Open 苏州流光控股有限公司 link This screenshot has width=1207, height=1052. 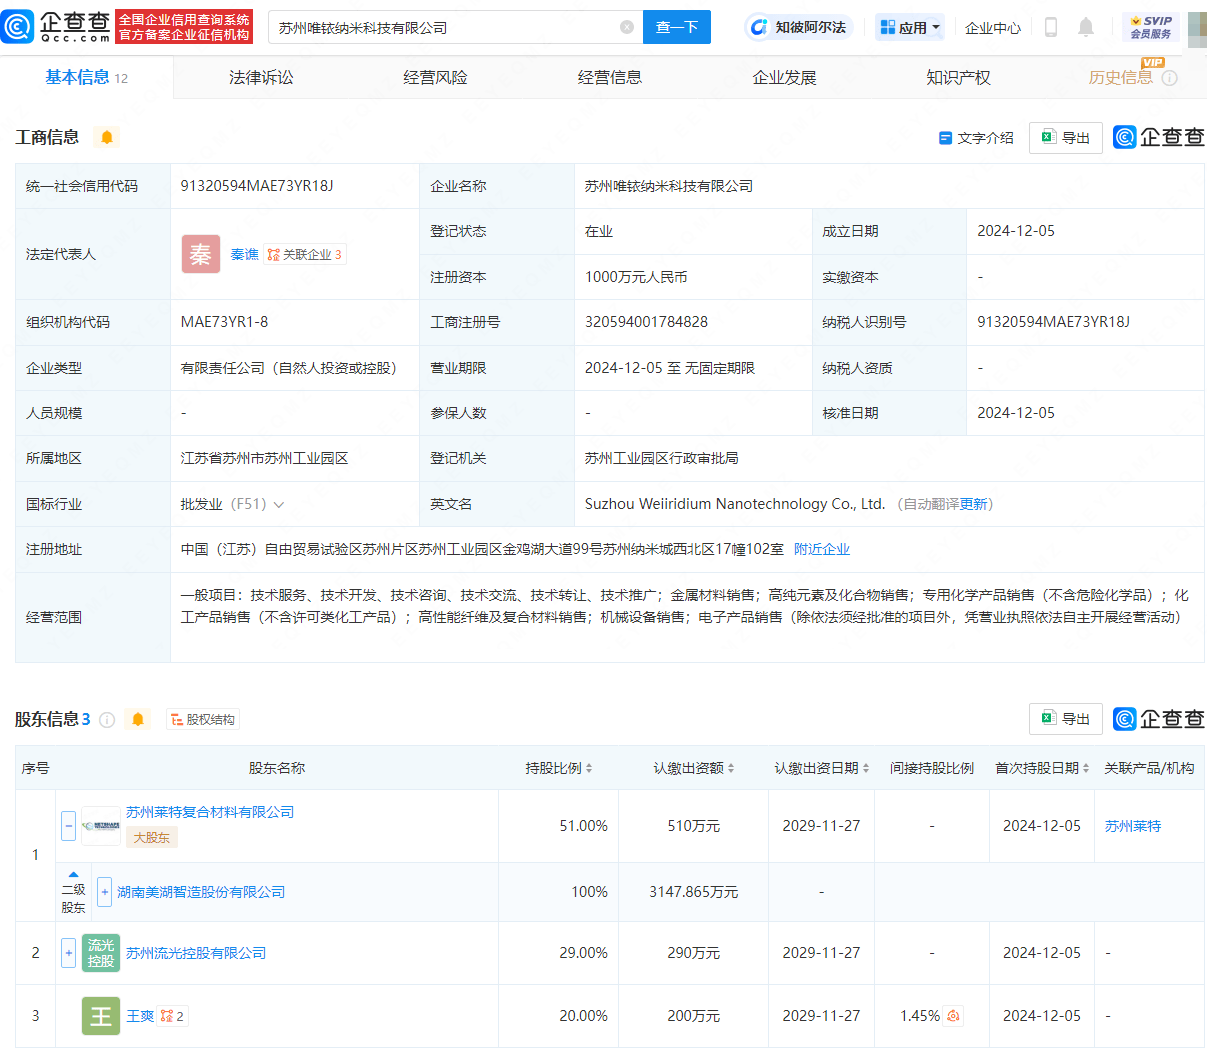tap(196, 953)
